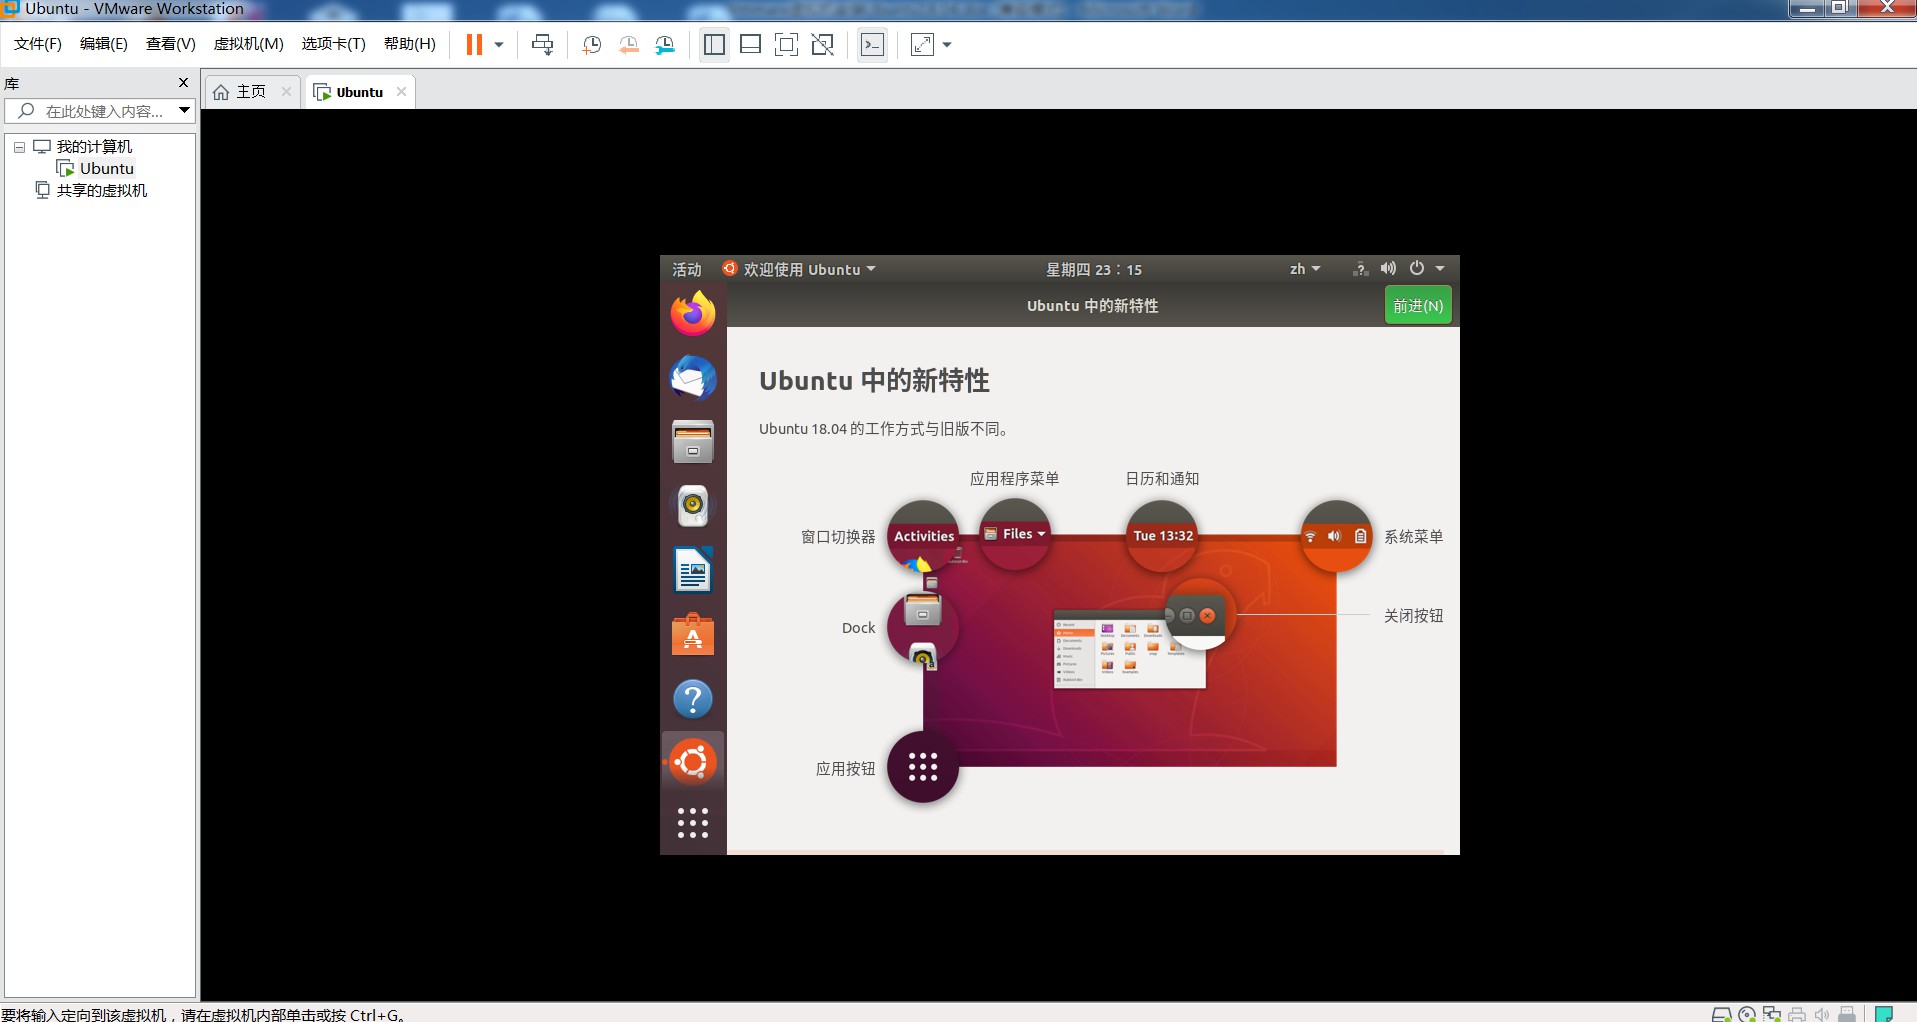Select 我的计算机 in the library tree
This screenshot has height=1022, width=1917.
coord(94,147)
